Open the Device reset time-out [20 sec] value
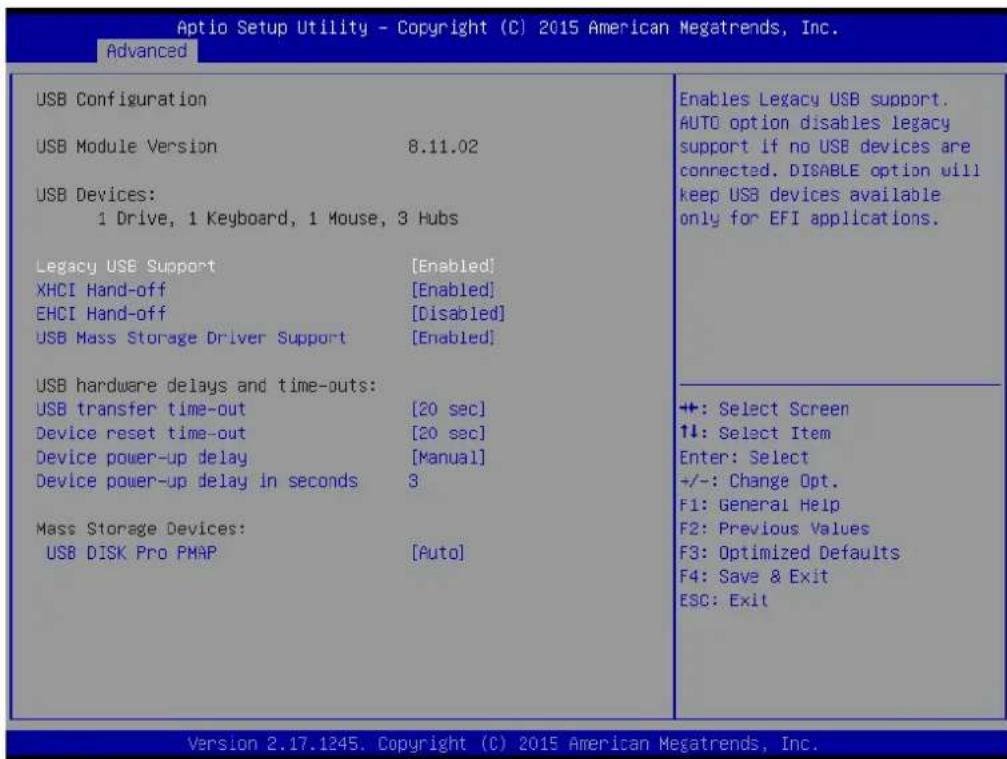The width and height of the screenshot is (1007, 759). pos(448,433)
